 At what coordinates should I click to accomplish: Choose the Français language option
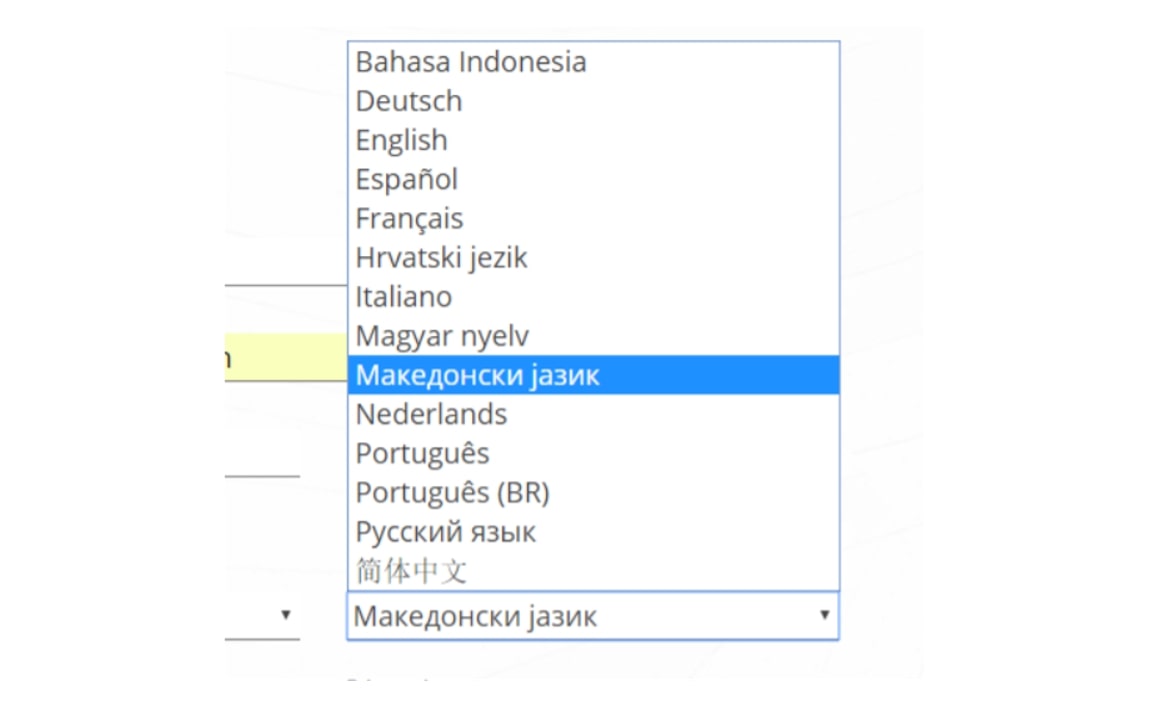point(410,218)
